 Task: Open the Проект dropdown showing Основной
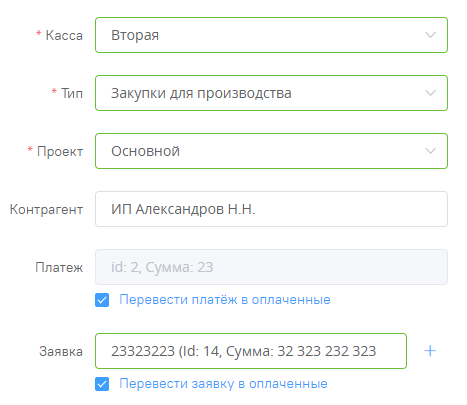271,151
